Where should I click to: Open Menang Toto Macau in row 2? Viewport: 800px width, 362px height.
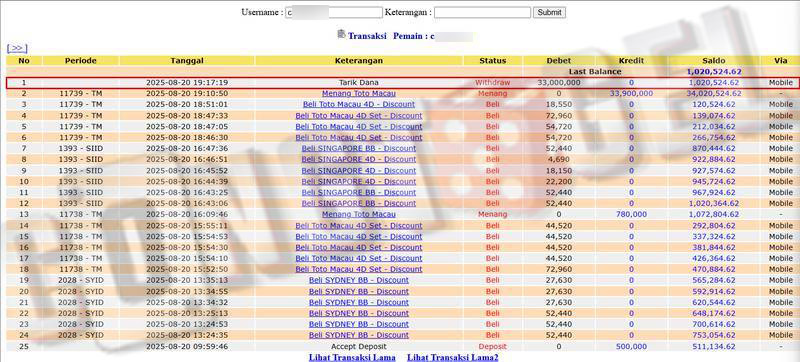[359, 93]
